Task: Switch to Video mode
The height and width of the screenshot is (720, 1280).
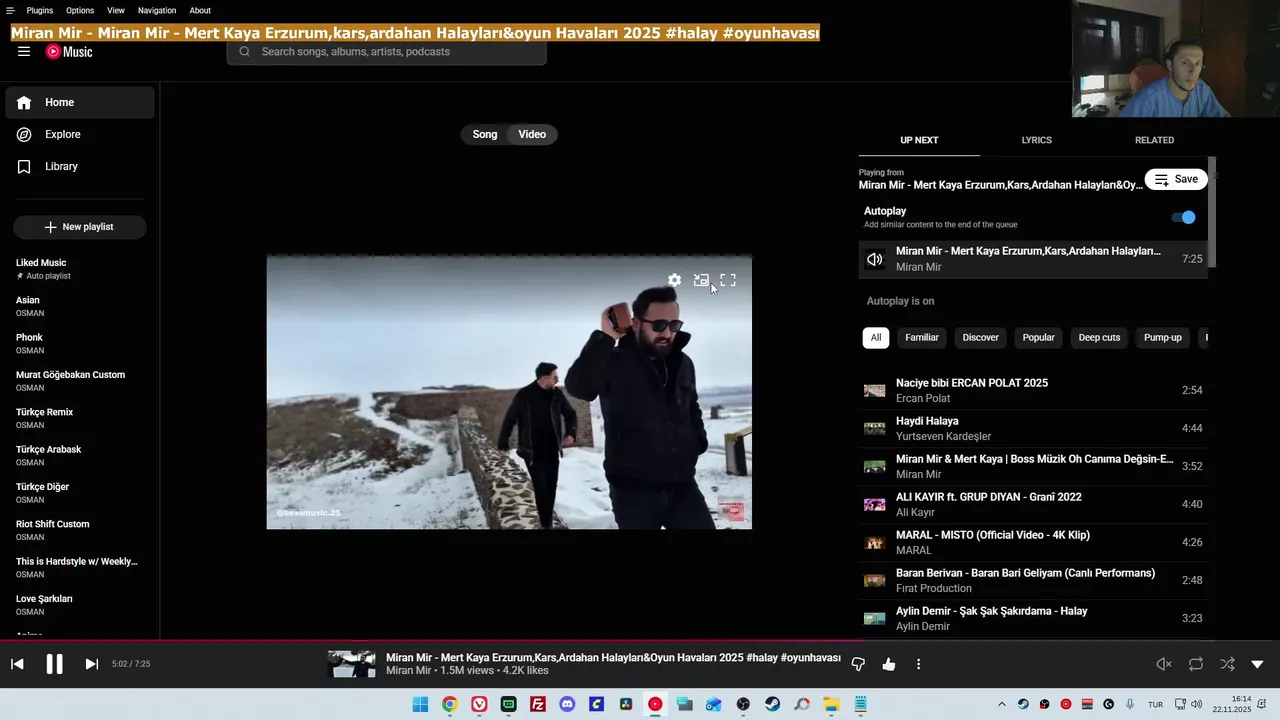Action: click(532, 134)
